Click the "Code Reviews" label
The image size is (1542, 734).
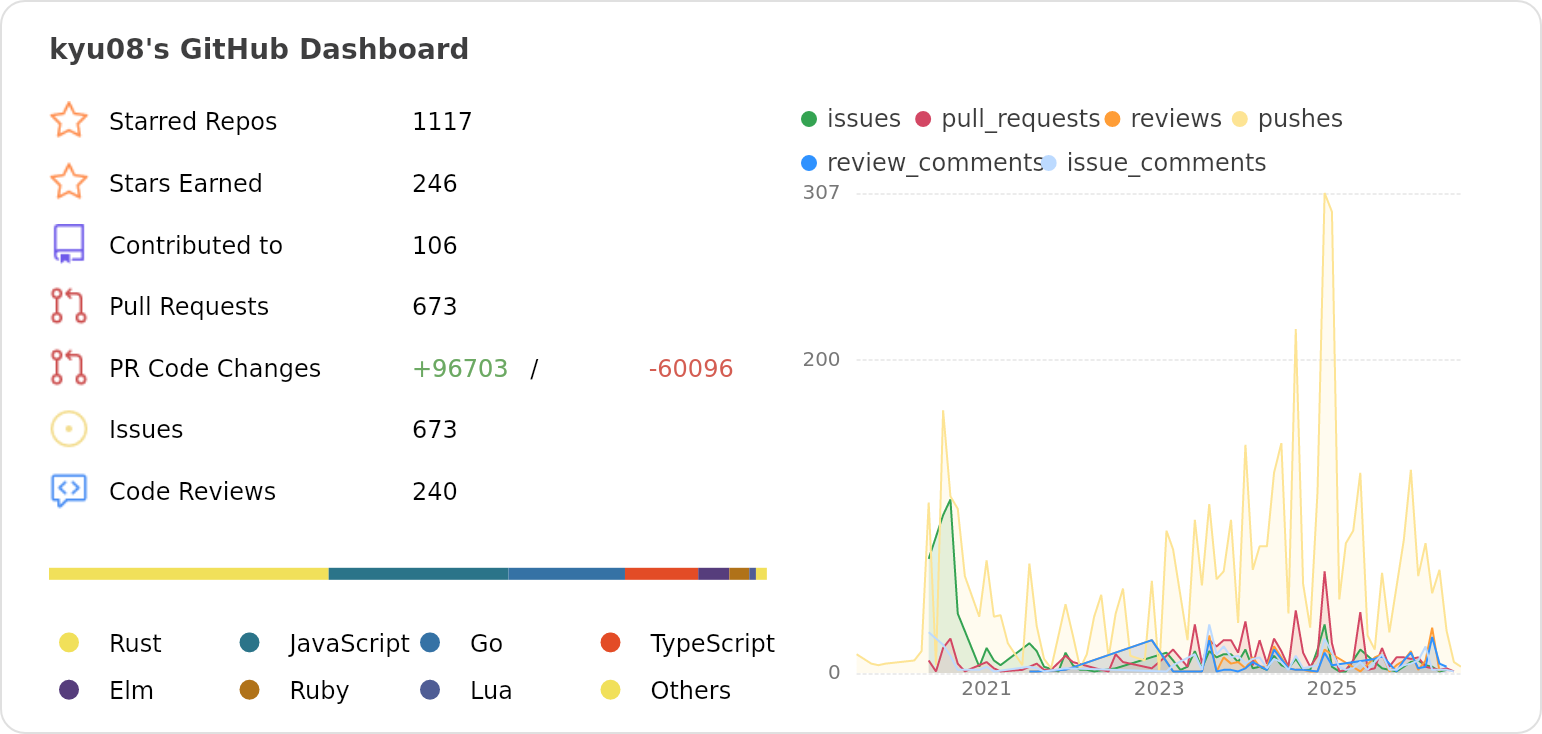point(192,492)
